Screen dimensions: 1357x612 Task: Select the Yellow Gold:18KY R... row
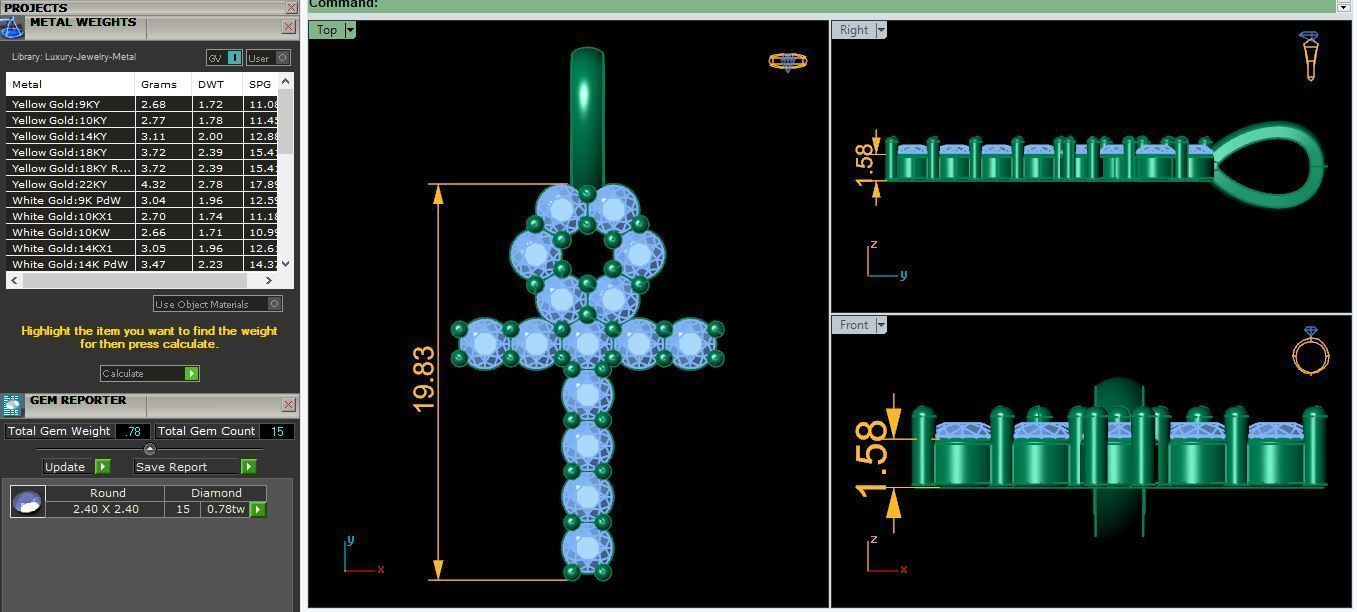pyautogui.click(x=142, y=168)
